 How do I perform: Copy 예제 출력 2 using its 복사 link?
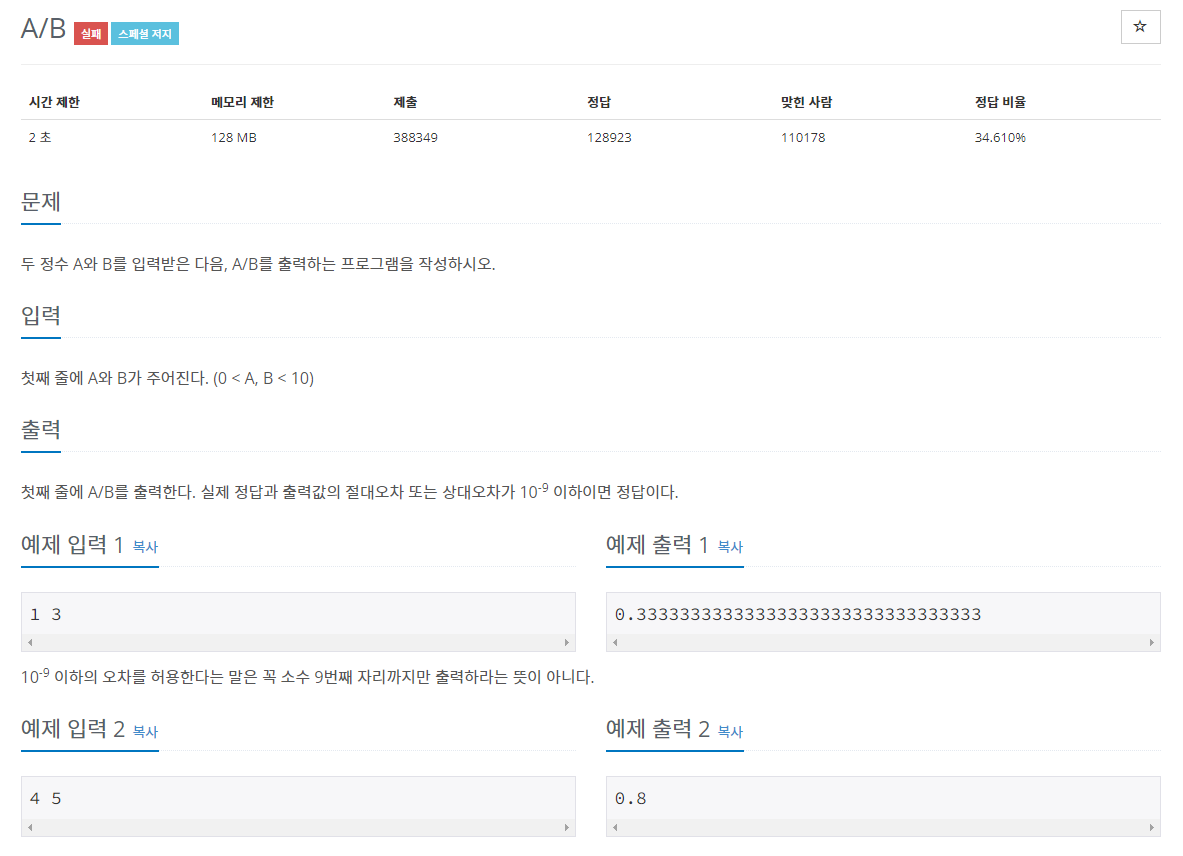[x=730, y=732]
